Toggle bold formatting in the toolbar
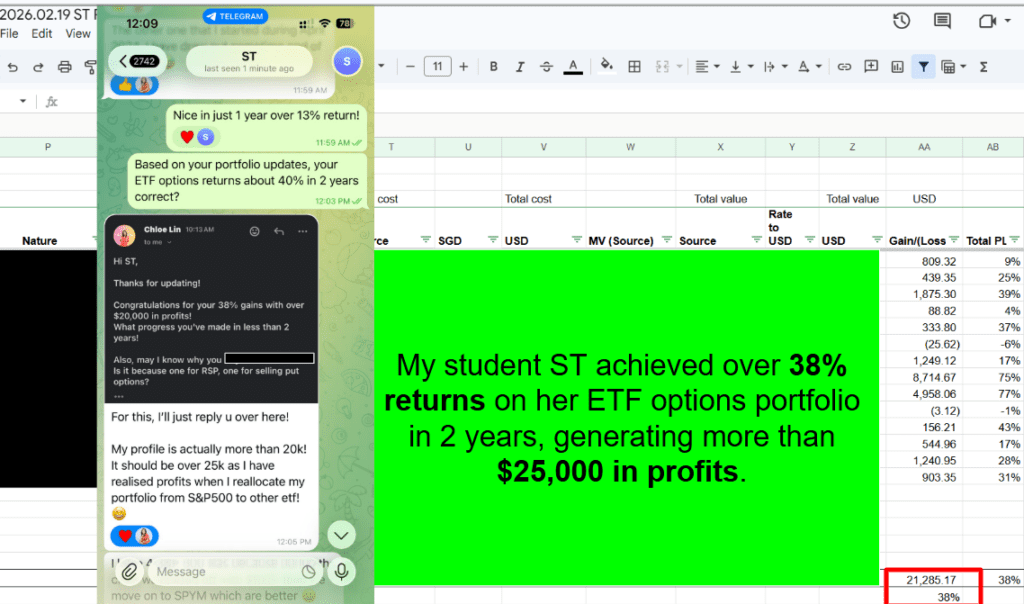Viewport: 1024px width, 604px height. click(x=494, y=67)
